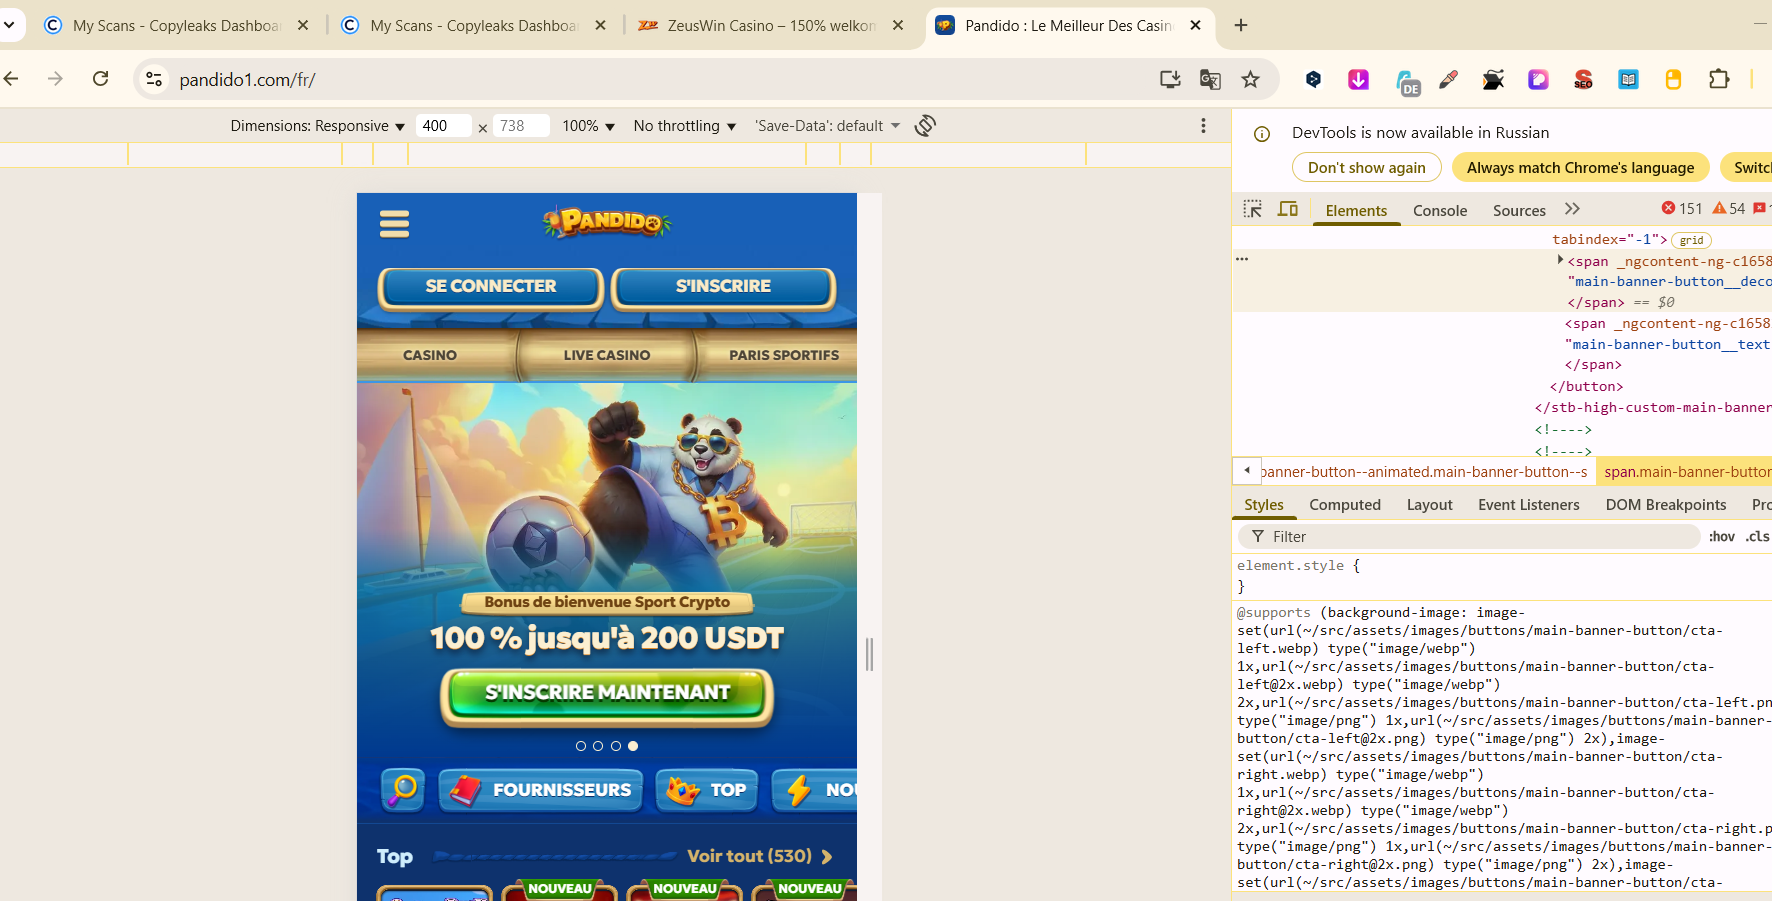Screen dimensions: 1772x901
Task: Toggle the grid overlay badge
Action: click(1691, 240)
